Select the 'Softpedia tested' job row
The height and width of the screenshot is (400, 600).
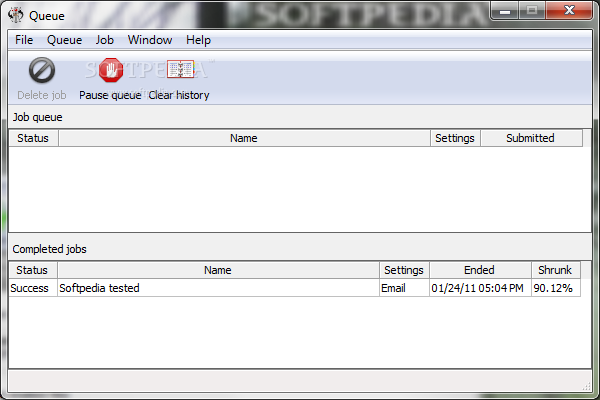[x=295, y=288]
